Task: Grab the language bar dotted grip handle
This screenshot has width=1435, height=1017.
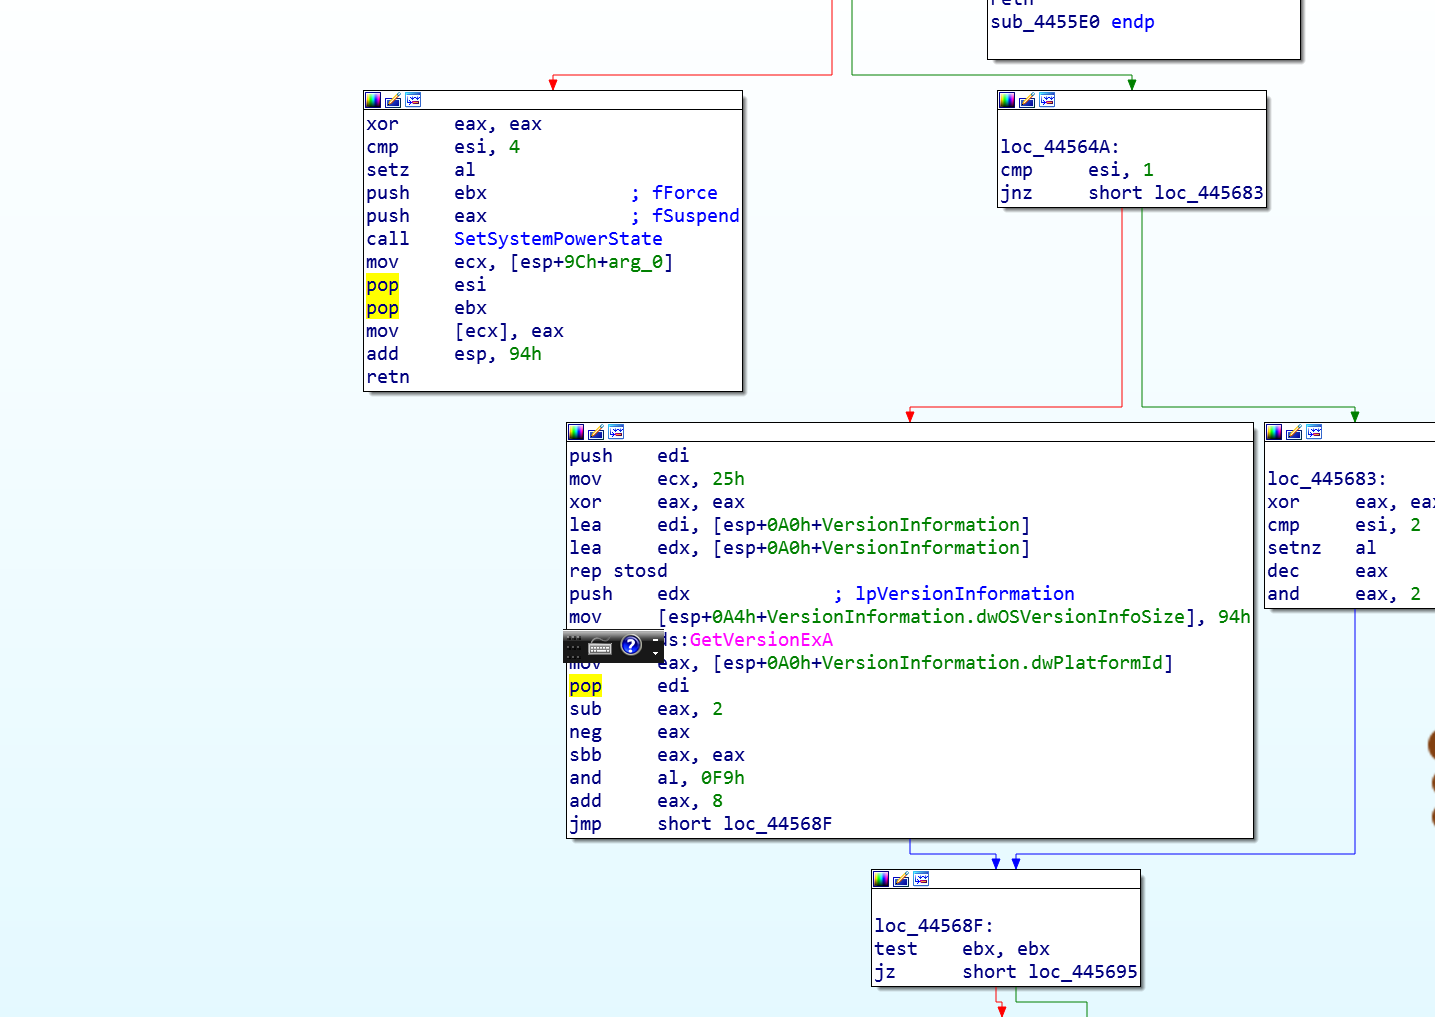Action: click(573, 646)
